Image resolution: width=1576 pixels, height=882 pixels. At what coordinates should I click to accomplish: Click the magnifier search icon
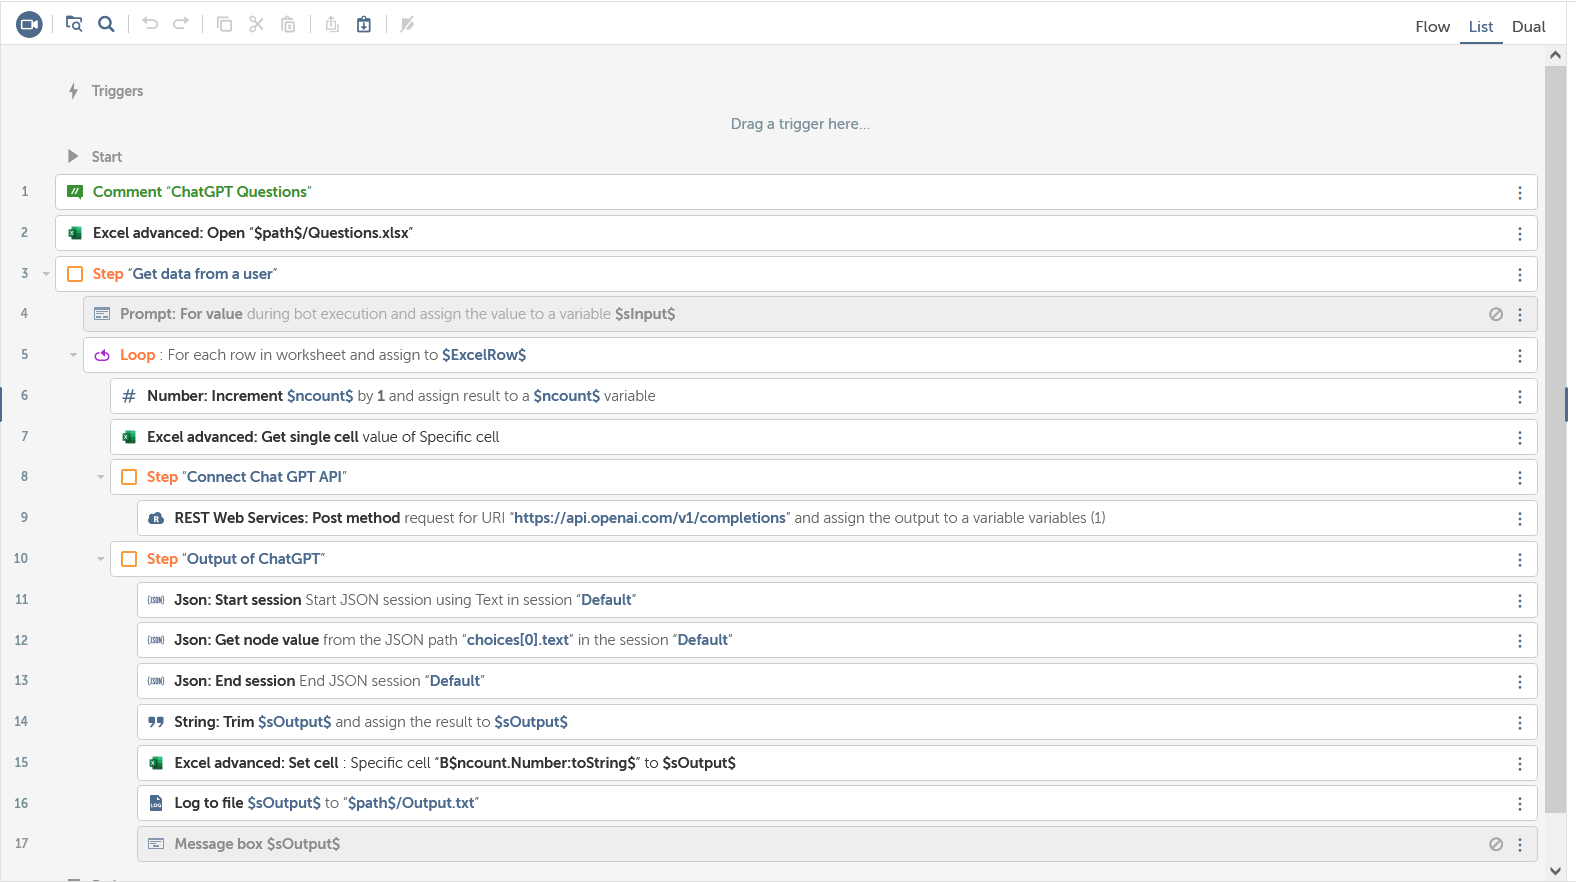[x=106, y=24]
